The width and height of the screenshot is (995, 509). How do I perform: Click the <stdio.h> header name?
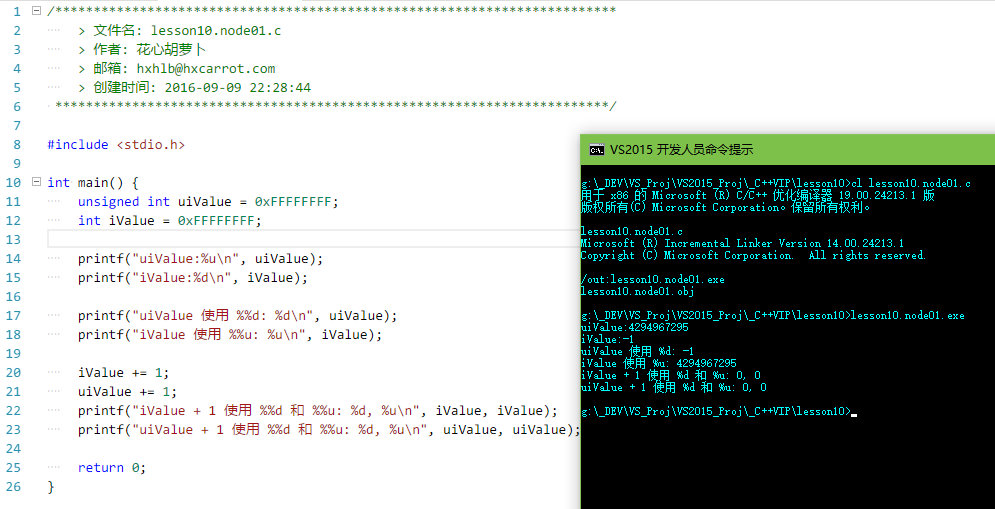tap(150, 145)
